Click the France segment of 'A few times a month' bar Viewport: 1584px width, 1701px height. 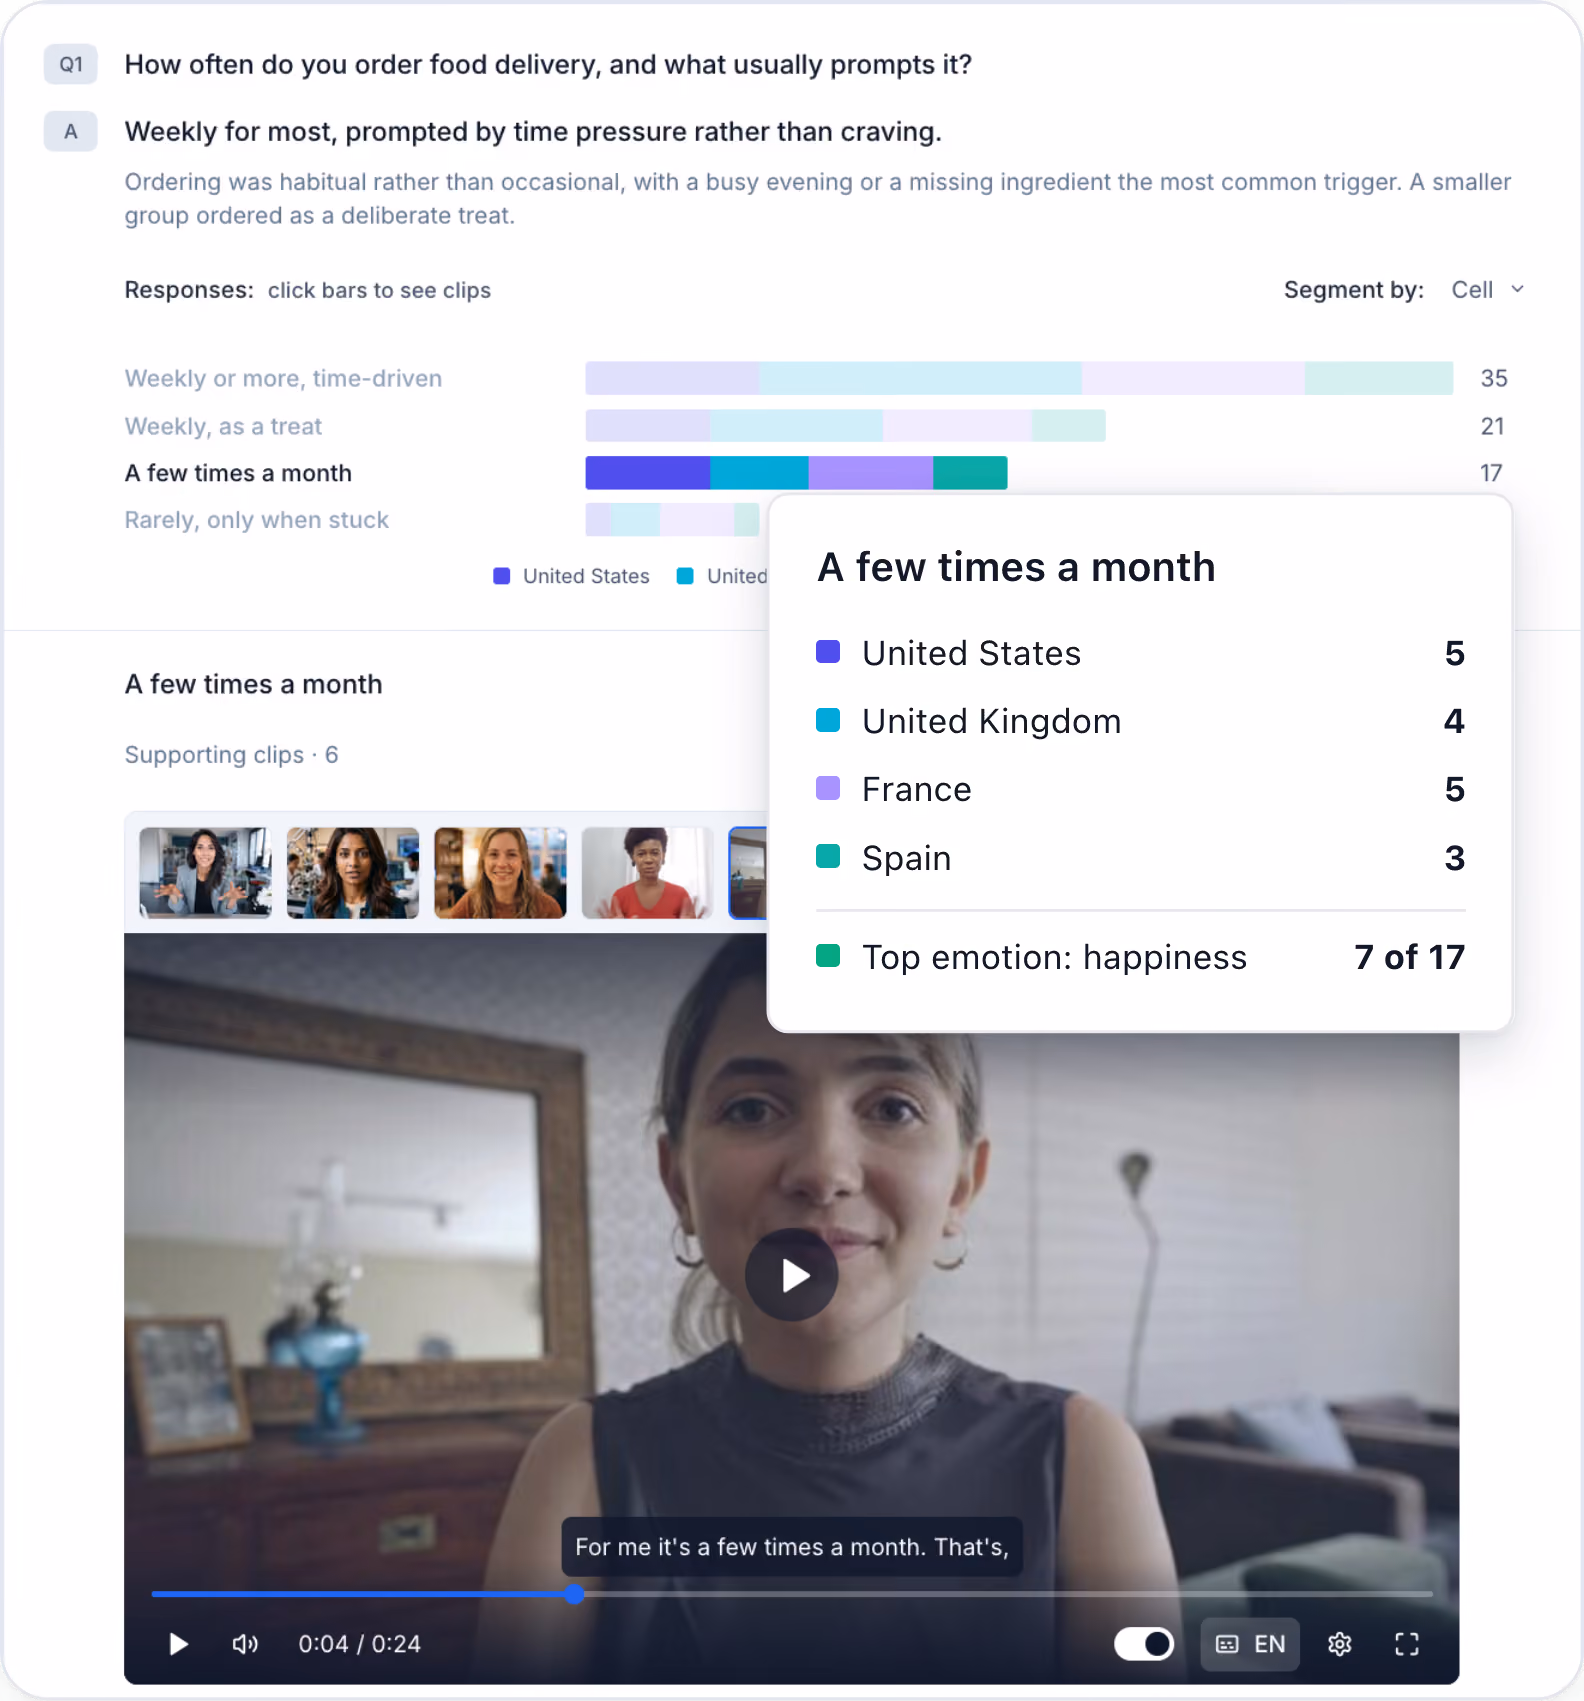coord(871,473)
